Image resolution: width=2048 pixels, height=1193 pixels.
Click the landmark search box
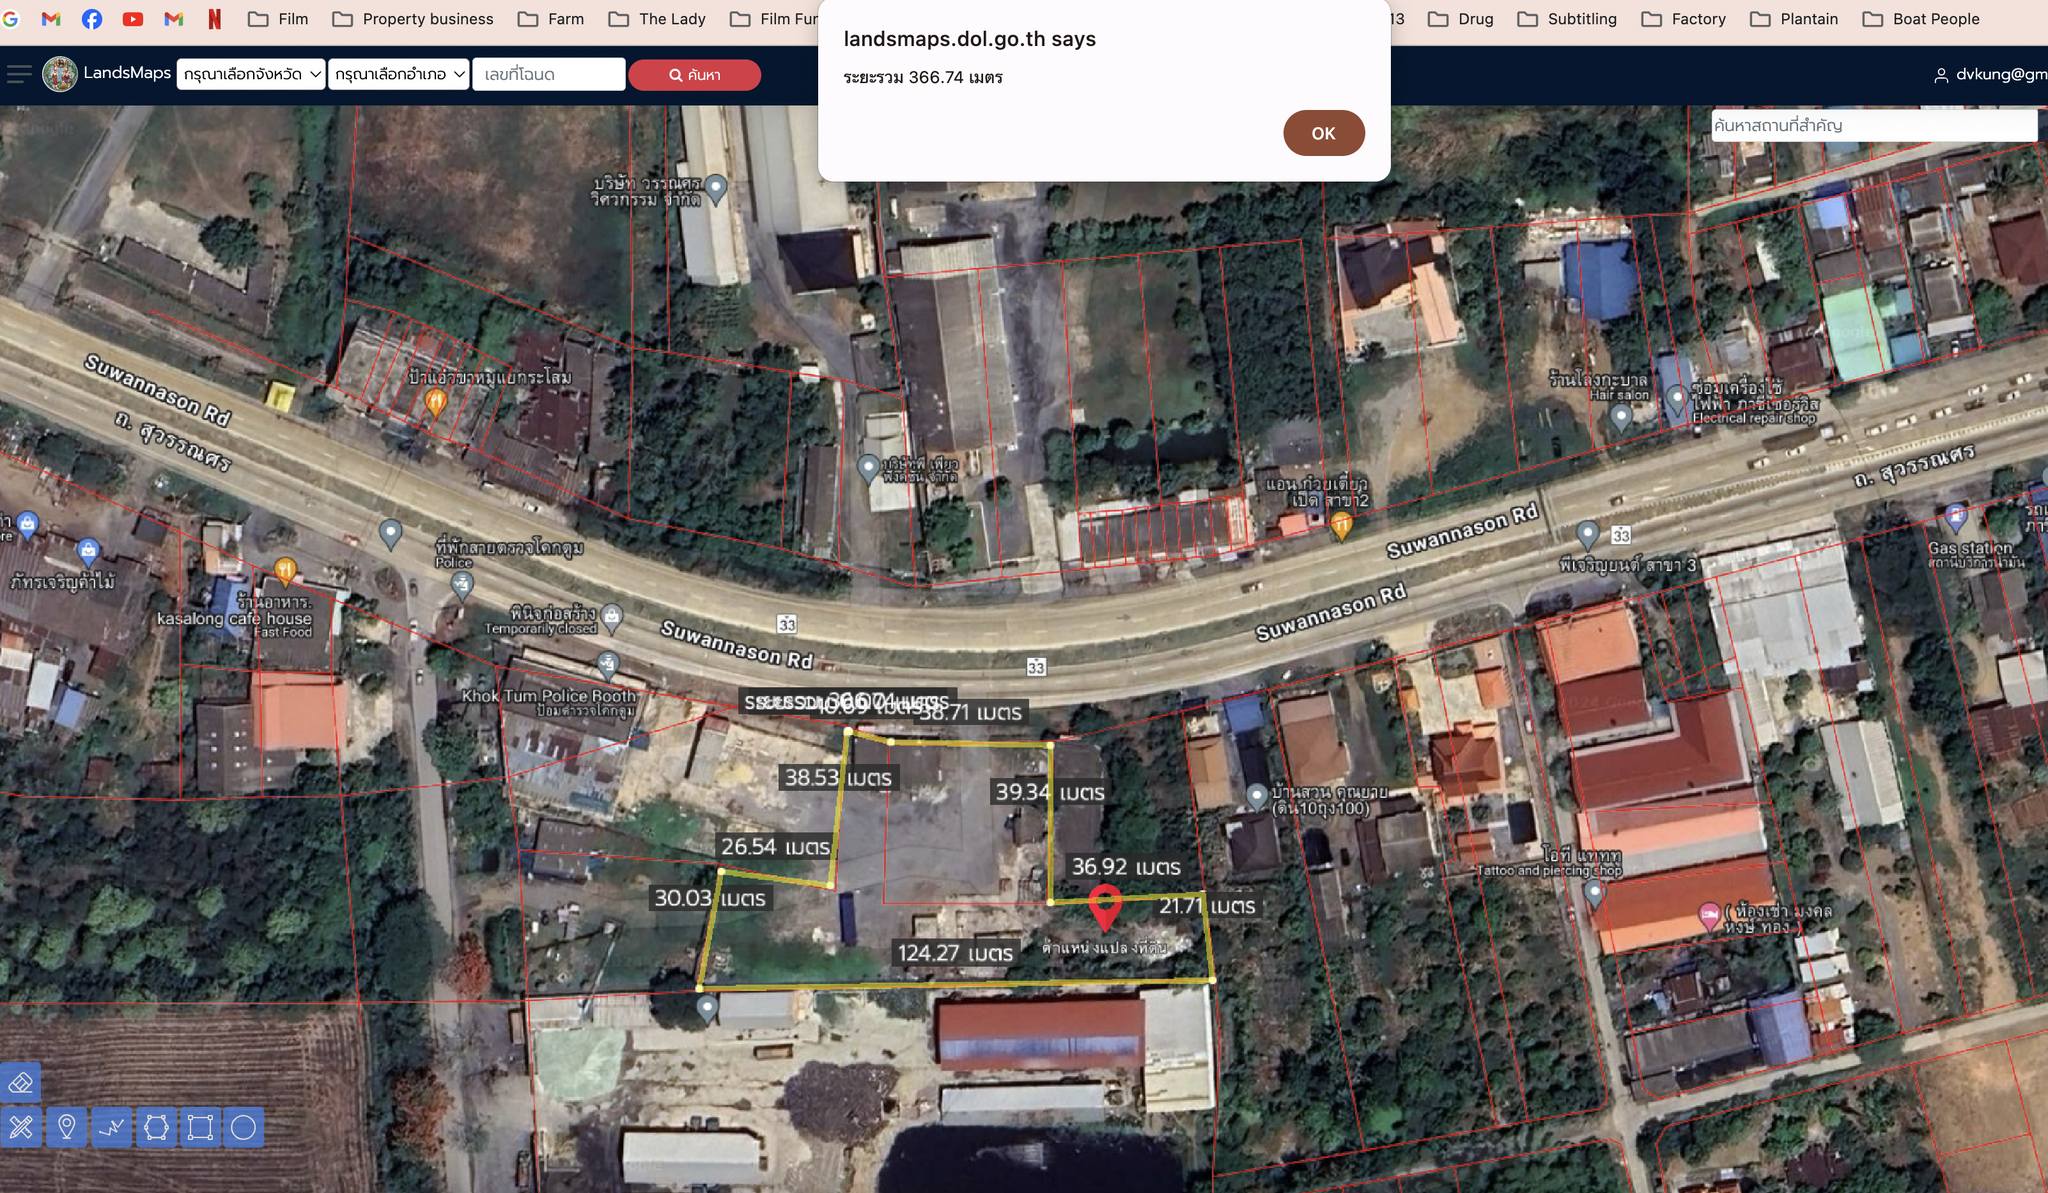(x=1872, y=125)
